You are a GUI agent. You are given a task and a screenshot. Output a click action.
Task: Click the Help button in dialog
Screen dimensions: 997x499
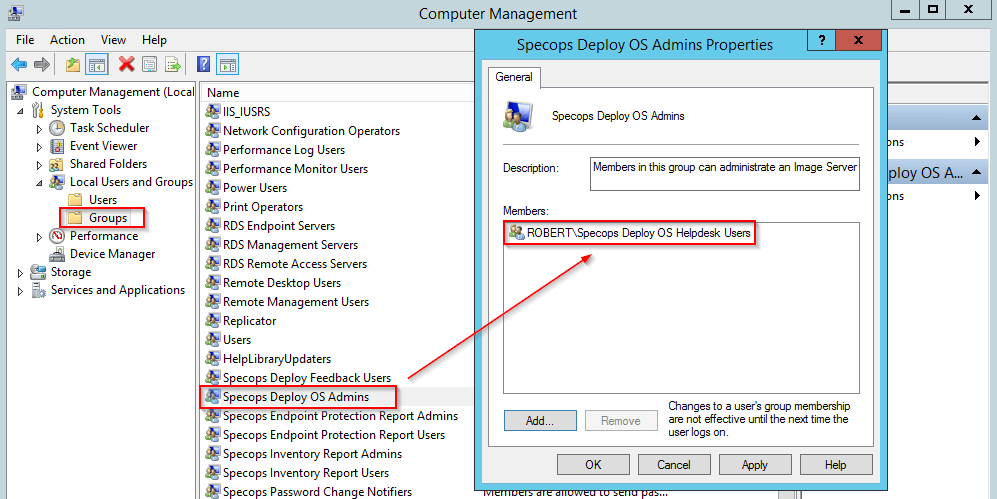coord(835,465)
